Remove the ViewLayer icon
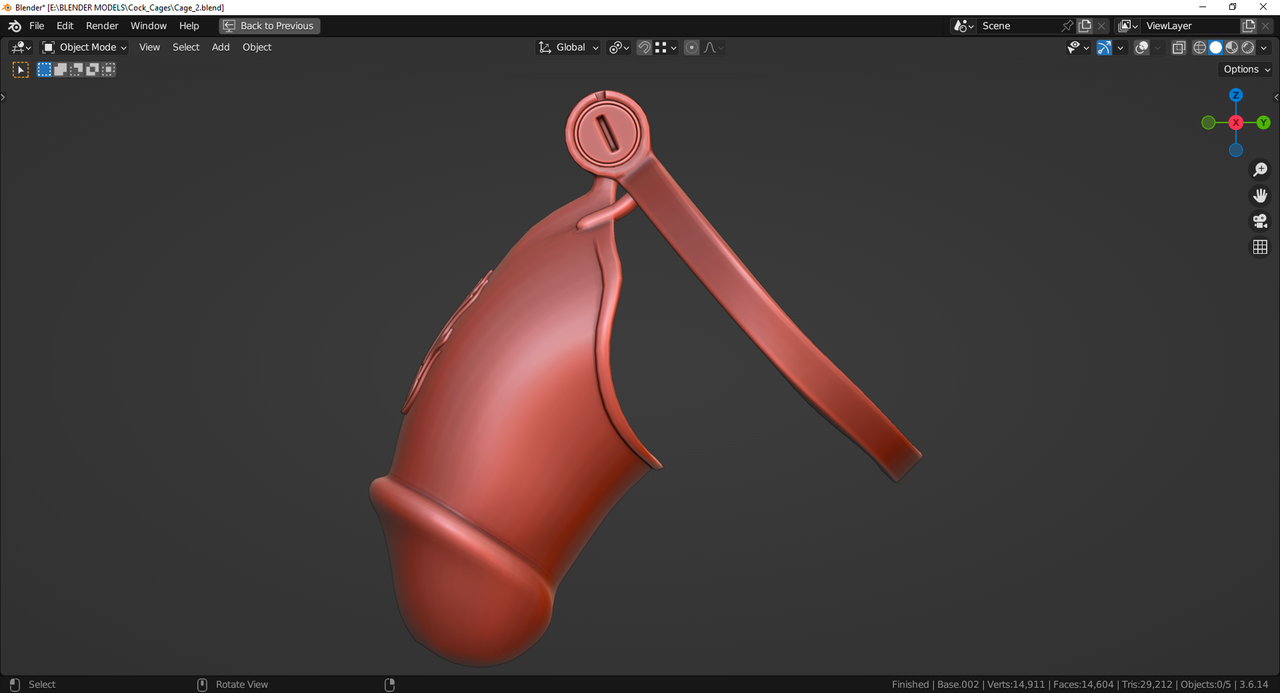The image size is (1280, 693). tap(1266, 26)
